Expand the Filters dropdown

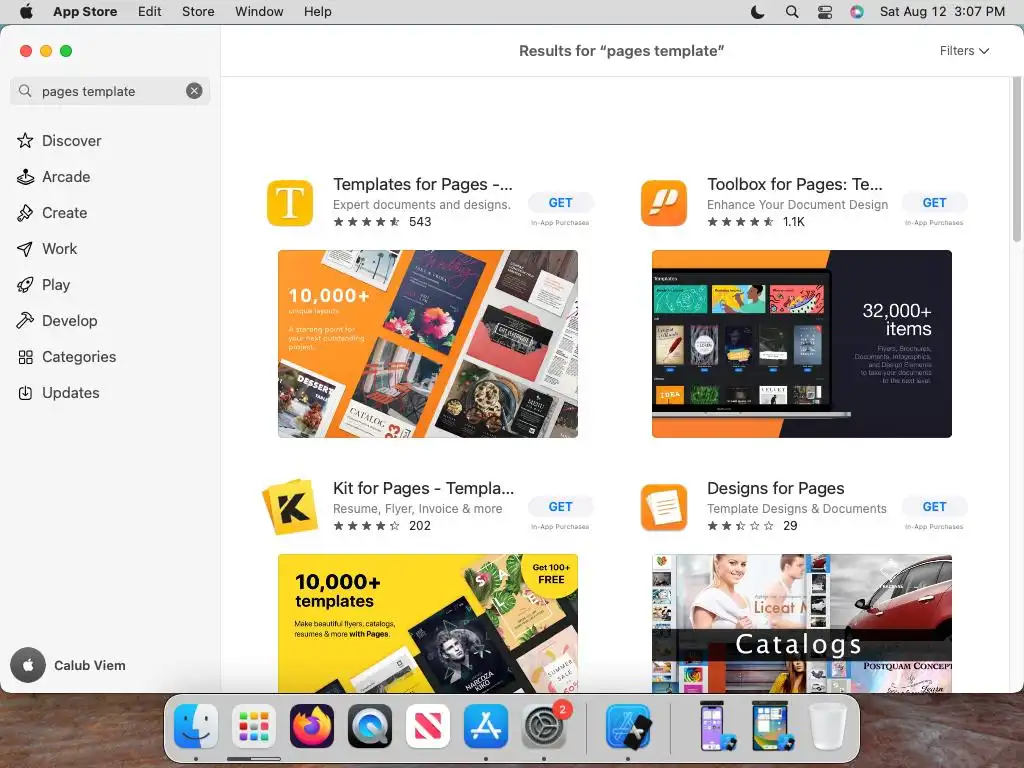[964, 51]
